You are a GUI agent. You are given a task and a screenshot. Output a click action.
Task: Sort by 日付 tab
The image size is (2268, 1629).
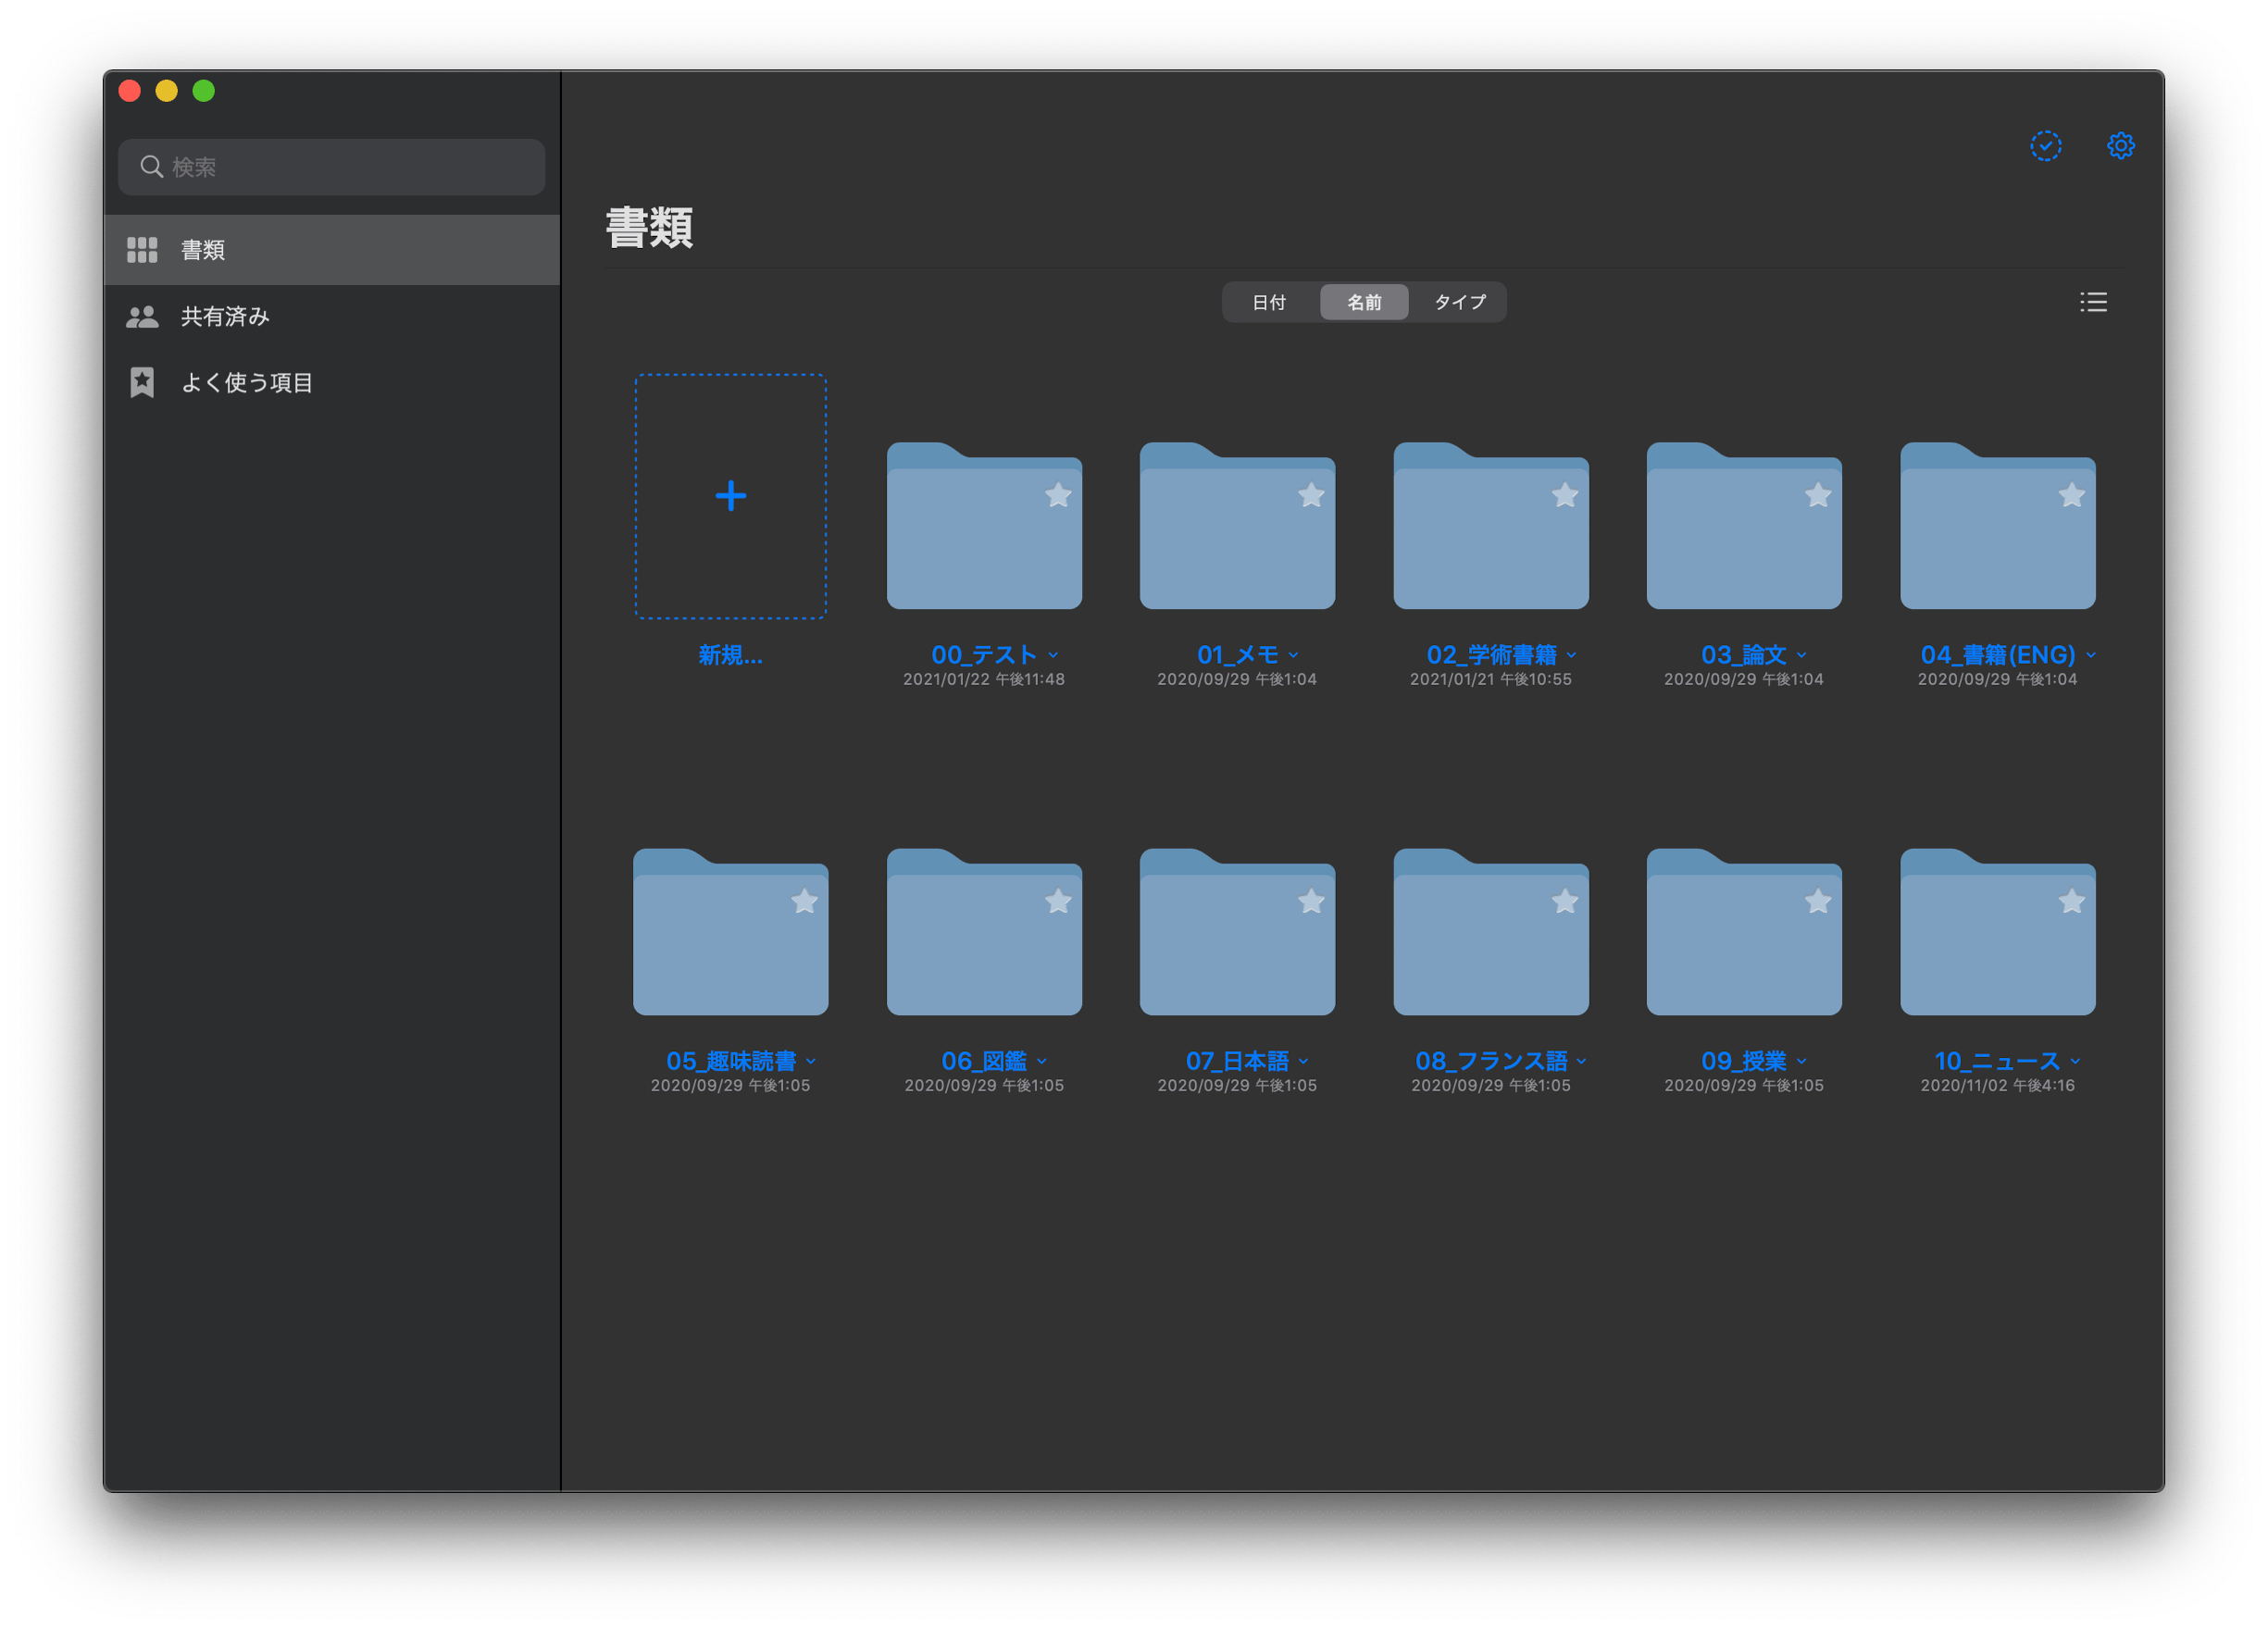(1269, 302)
